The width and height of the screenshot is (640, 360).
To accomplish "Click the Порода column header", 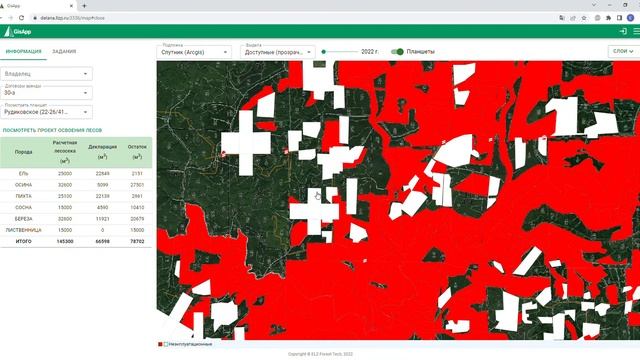I will (23, 152).
